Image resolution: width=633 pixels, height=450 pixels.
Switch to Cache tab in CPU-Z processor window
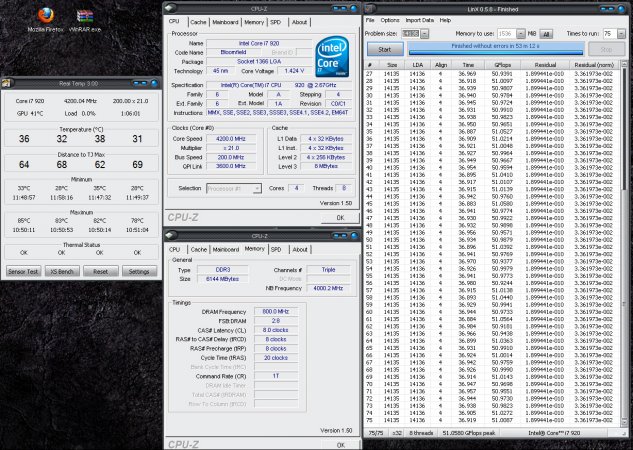(198, 22)
